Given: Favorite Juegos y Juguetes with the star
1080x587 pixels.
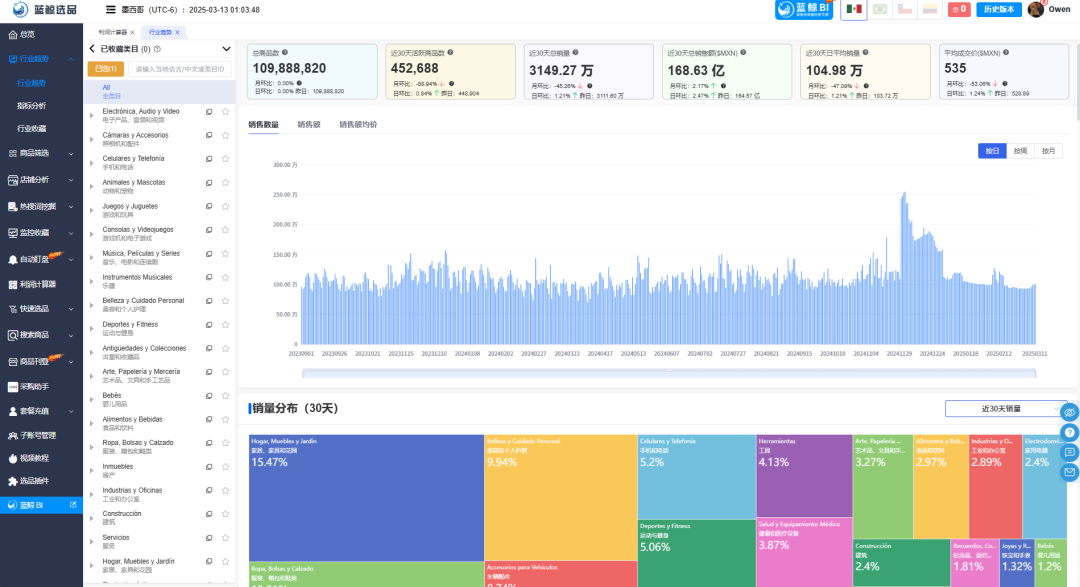Looking at the screenshot, I should pyautogui.click(x=225, y=207).
